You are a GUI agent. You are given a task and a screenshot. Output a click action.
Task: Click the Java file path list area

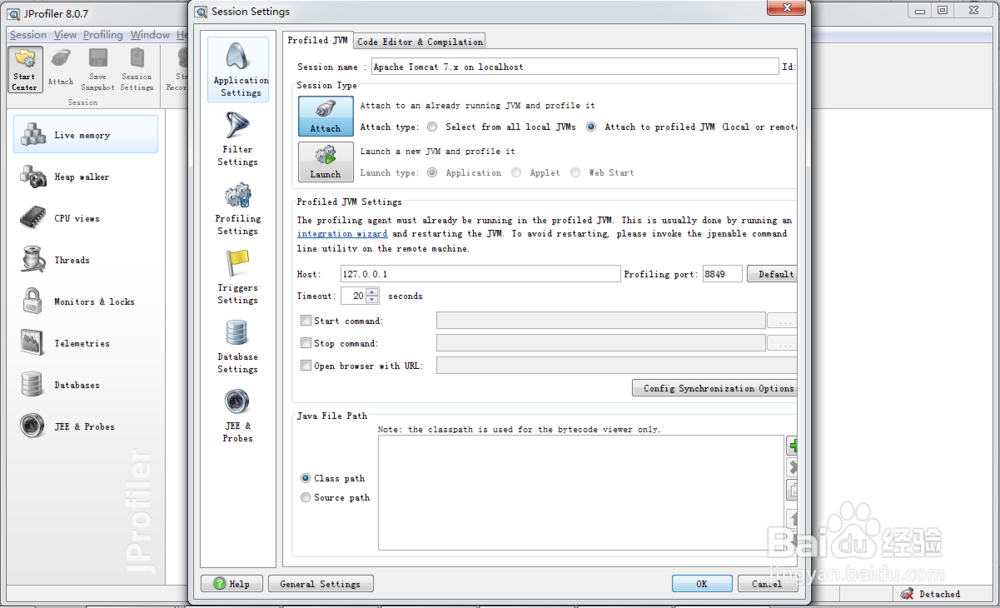[580, 493]
